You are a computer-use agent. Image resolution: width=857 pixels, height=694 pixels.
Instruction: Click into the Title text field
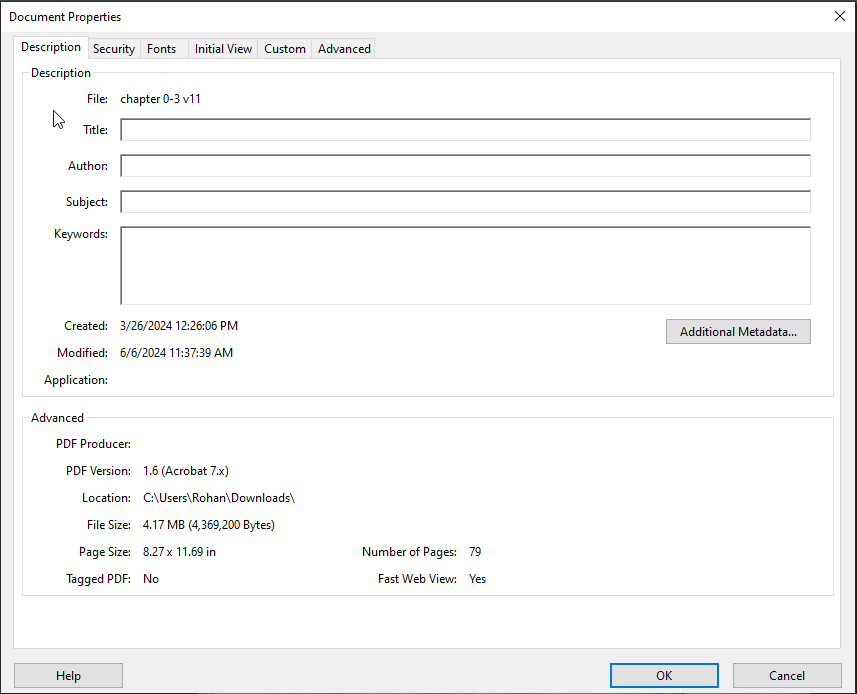(465, 130)
